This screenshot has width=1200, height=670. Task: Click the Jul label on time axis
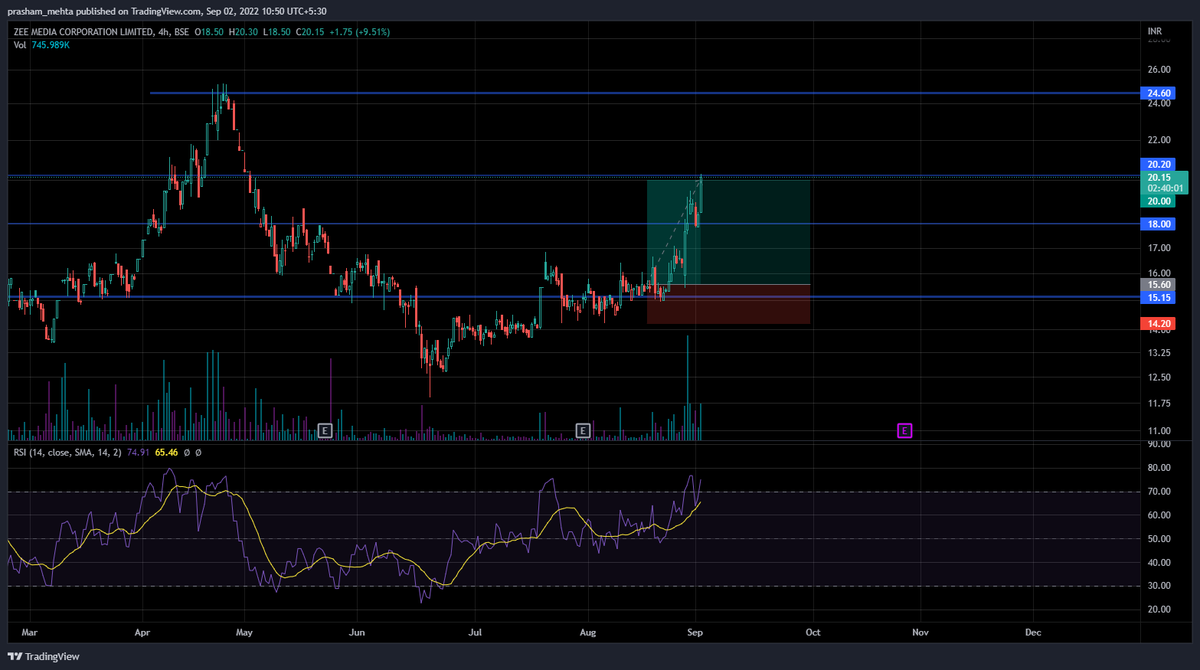475,632
